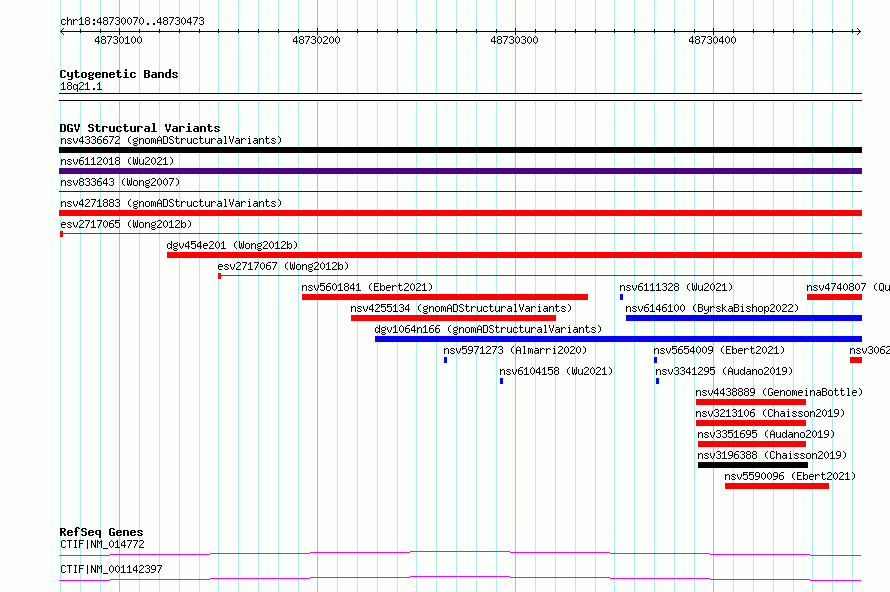Select nsv3341295 (Audano2019) variant label
890x592 pixels.
724,371
